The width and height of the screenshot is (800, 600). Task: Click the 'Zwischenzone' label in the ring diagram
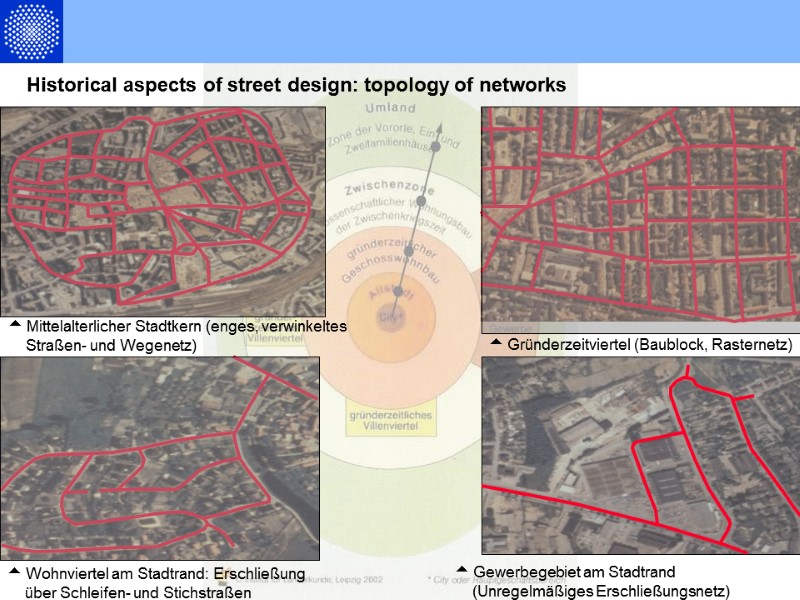pyautogui.click(x=390, y=188)
